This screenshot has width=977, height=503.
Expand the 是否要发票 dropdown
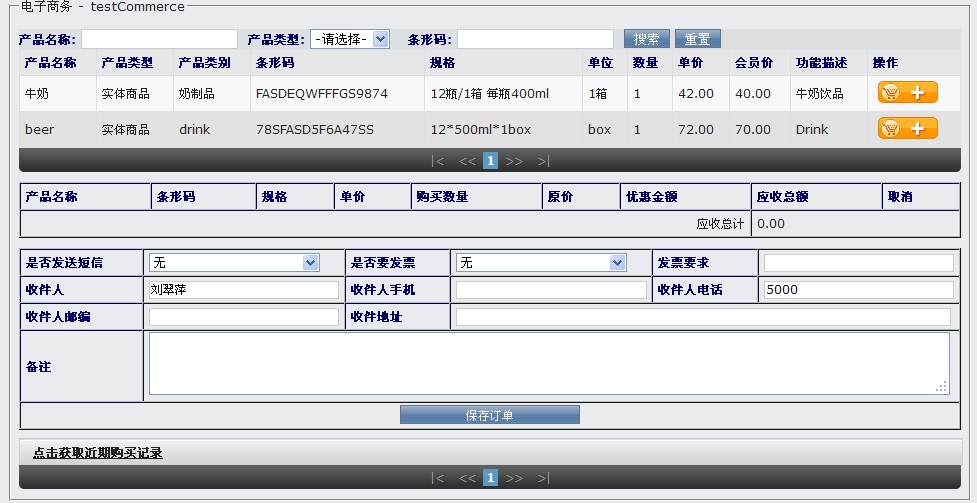pos(540,262)
